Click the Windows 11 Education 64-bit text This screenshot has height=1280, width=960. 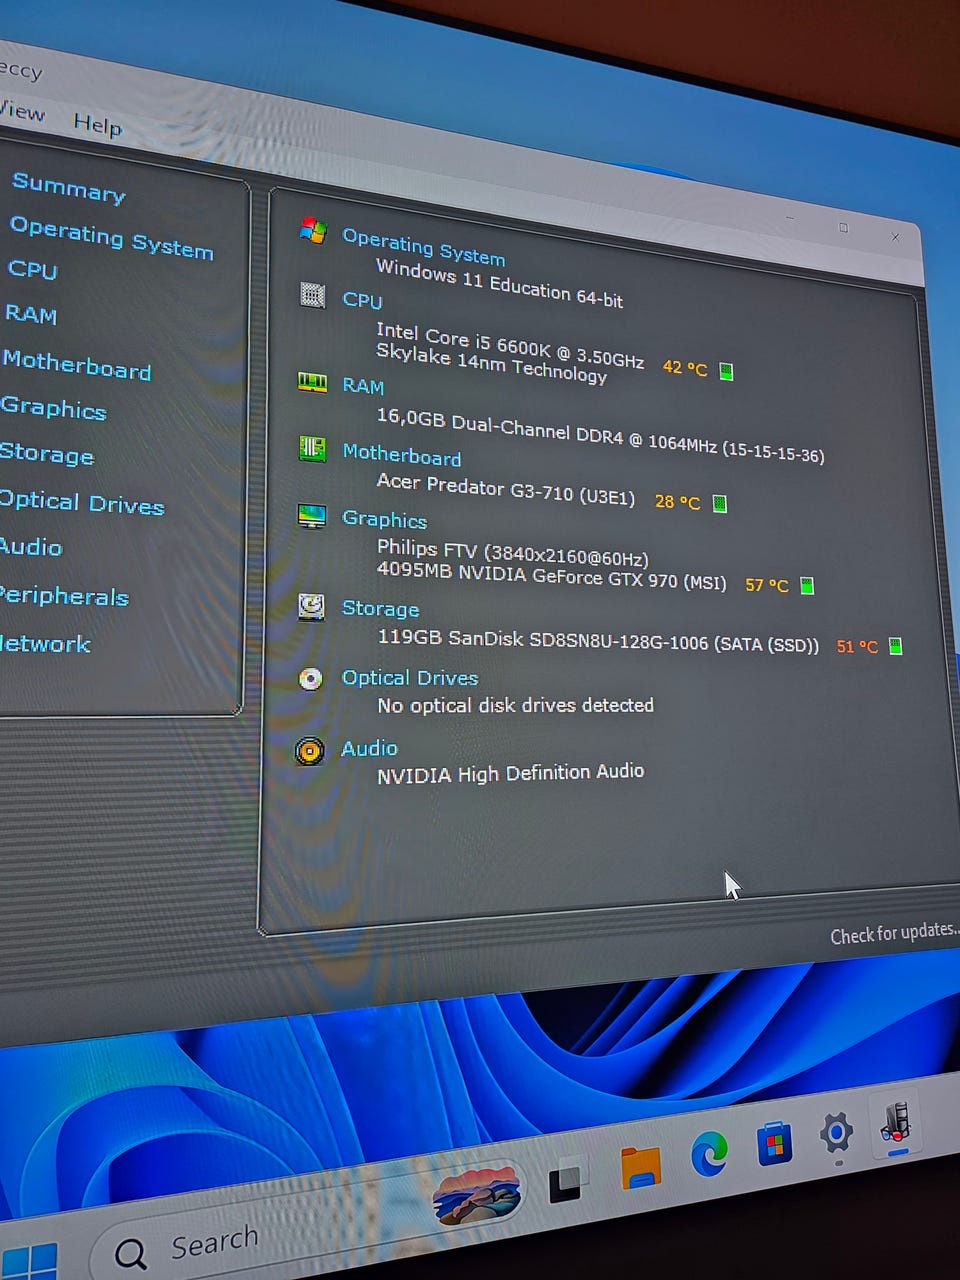click(x=499, y=283)
